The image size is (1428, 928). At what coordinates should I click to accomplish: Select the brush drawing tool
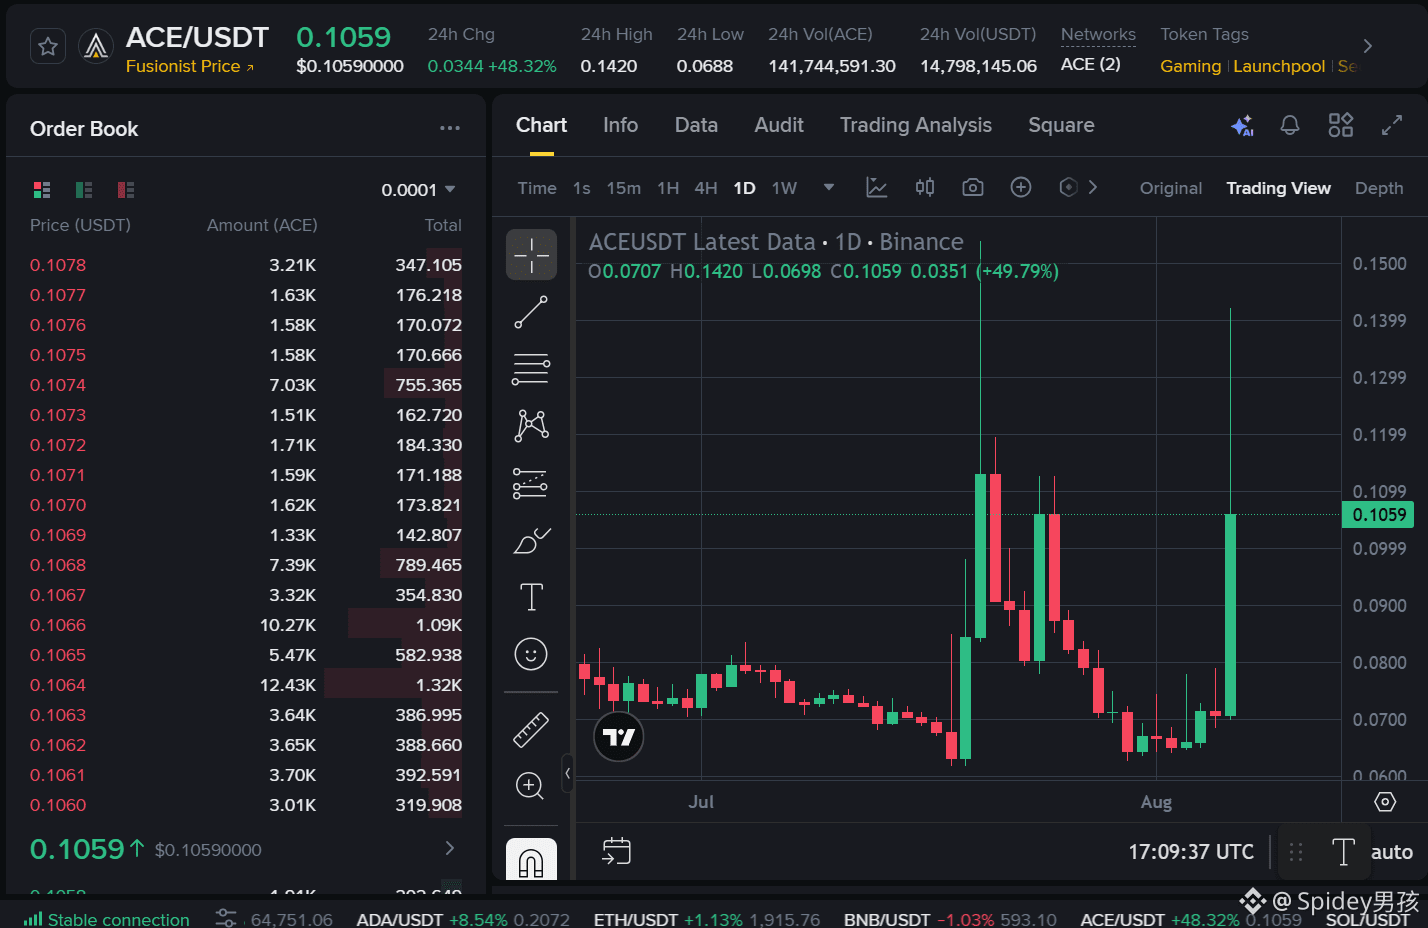coord(531,540)
